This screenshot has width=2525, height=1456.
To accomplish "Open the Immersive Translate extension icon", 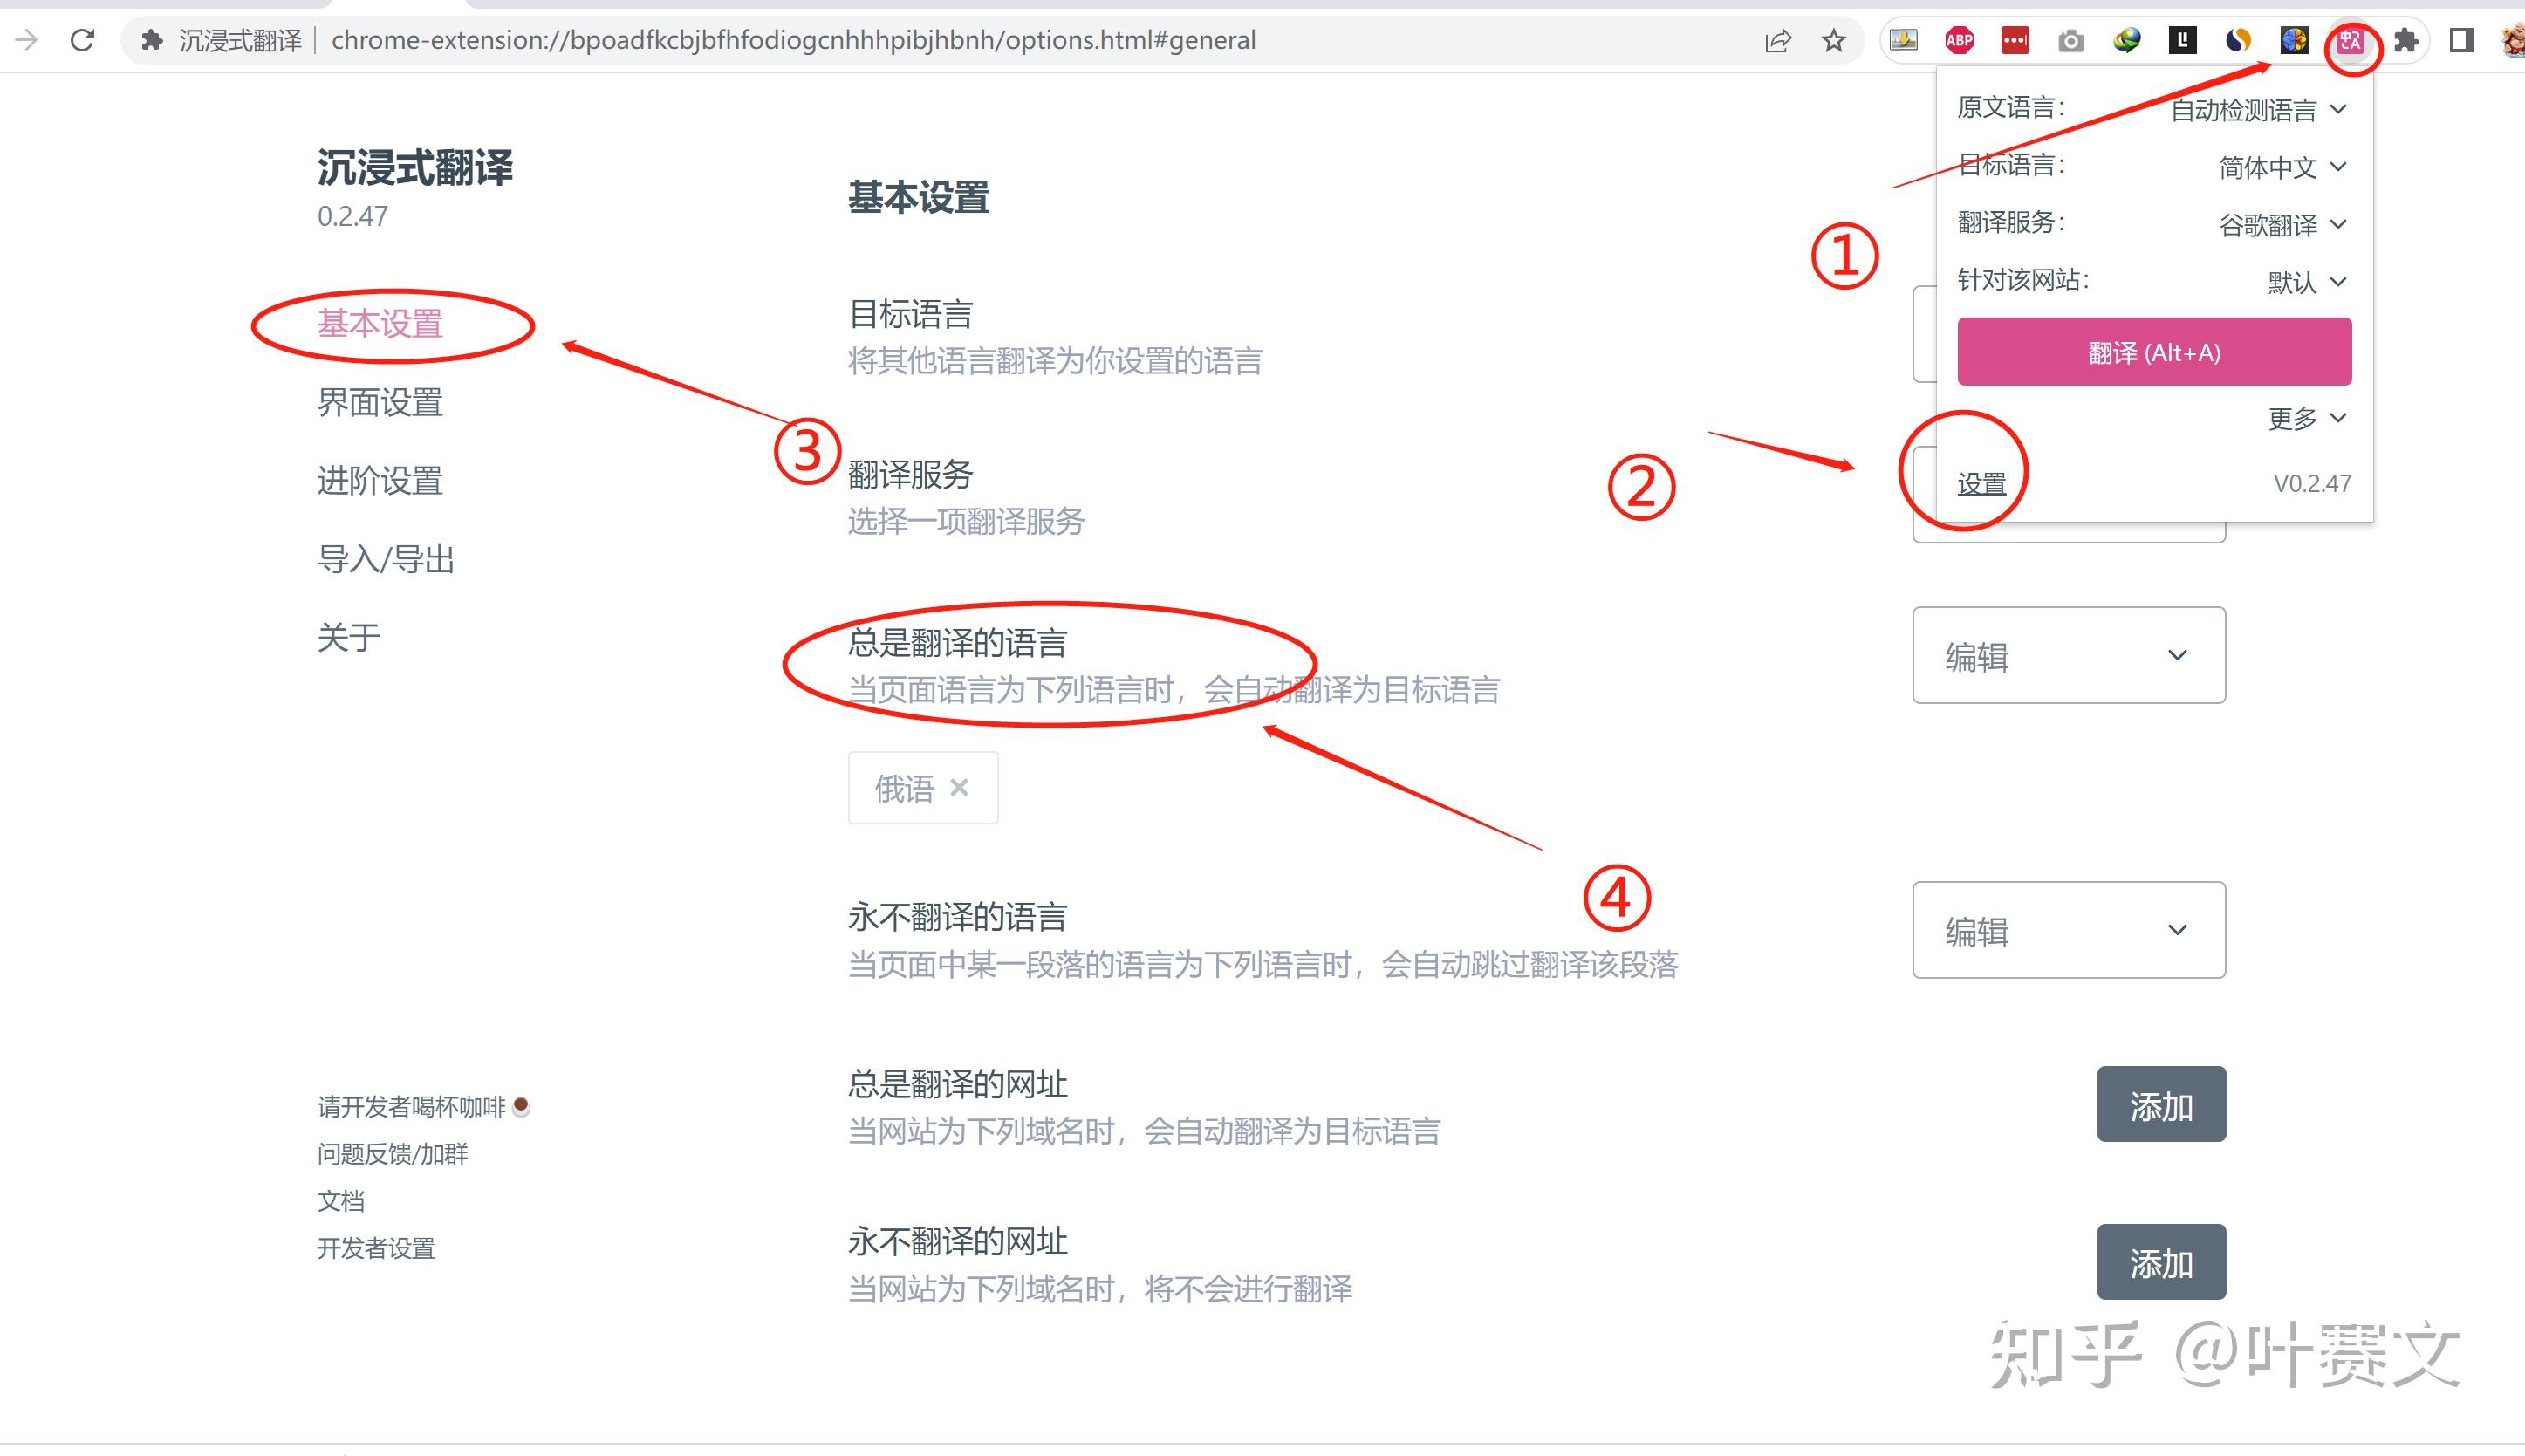I will (2351, 41).
